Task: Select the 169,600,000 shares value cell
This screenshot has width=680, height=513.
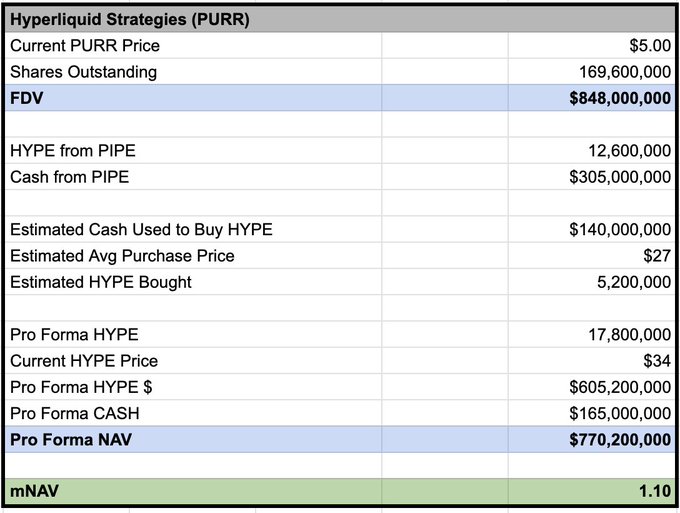Action: pos(625,72)
